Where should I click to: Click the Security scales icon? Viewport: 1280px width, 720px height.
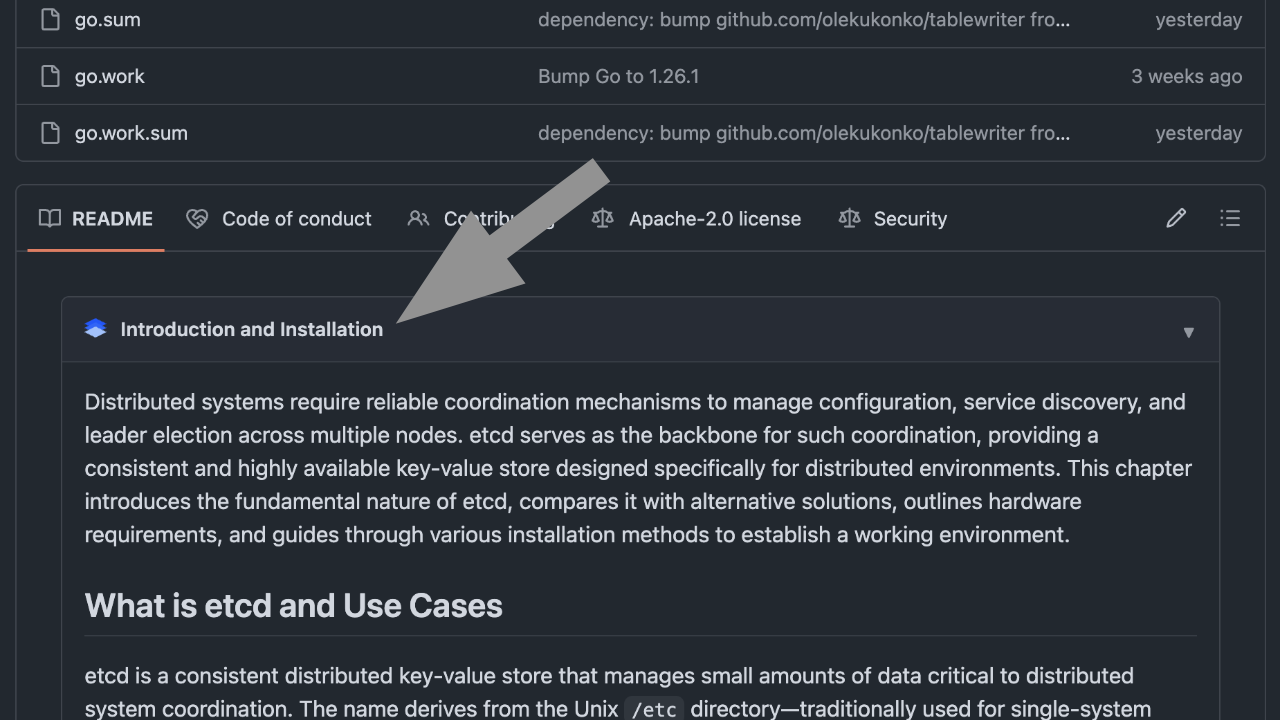click(849, 218)
